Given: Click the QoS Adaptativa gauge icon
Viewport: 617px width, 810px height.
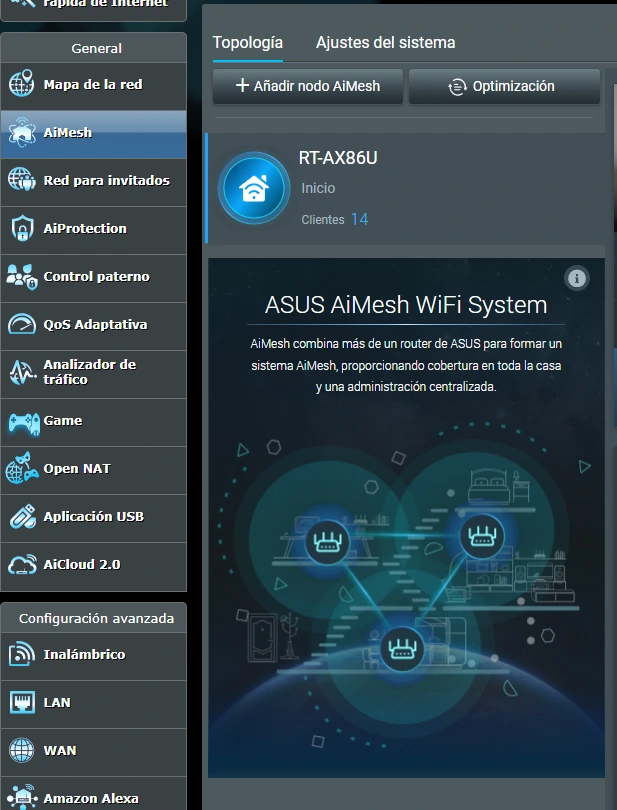Looking at the screenshot, I should [22, 324].
